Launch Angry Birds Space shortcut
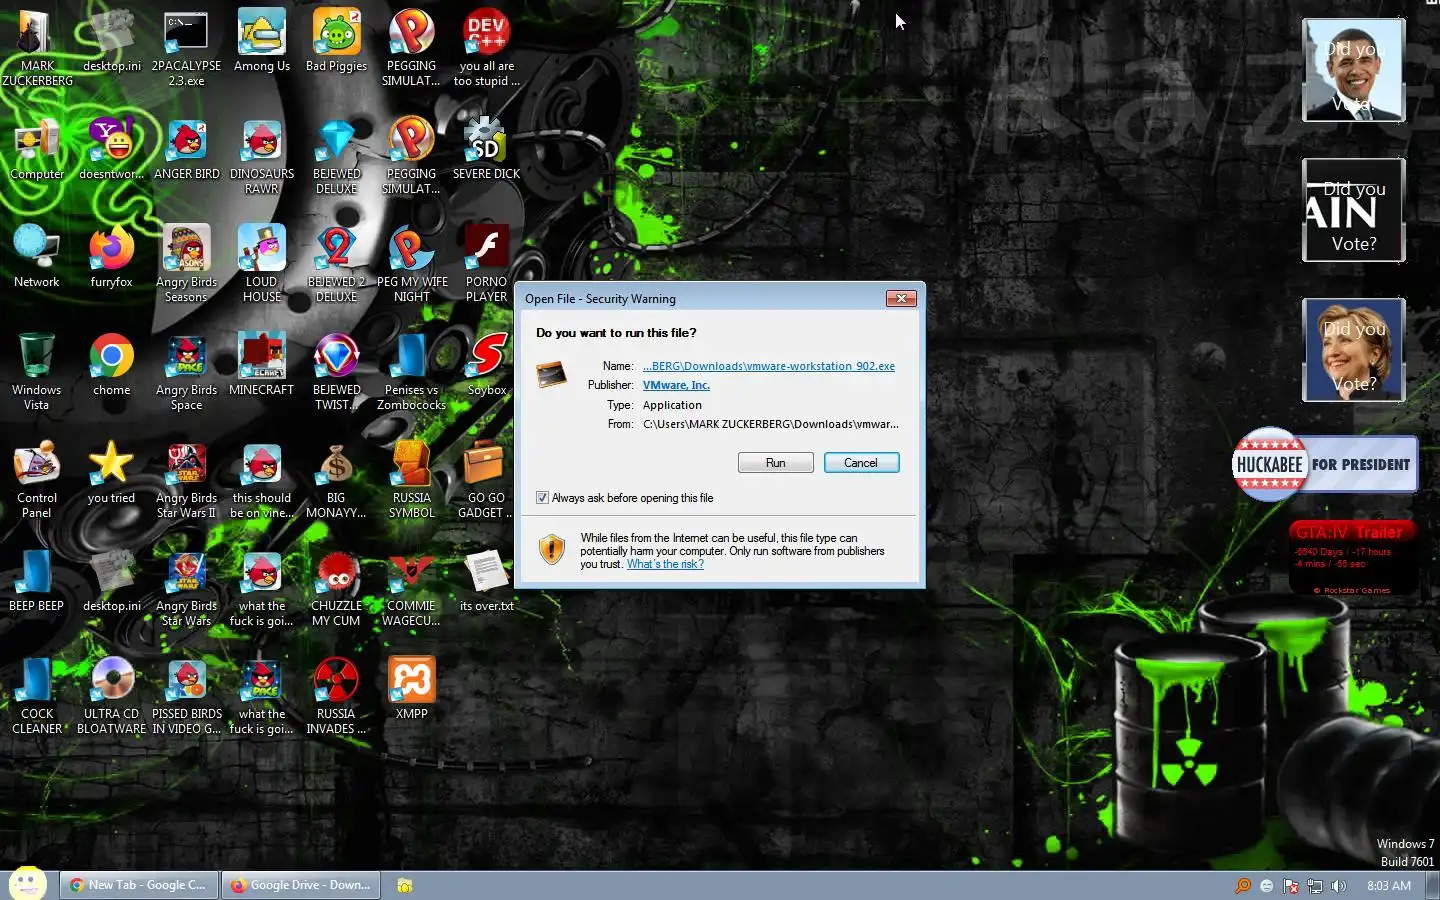Viewport: 1440px width, 900px height. coord(186,370)
